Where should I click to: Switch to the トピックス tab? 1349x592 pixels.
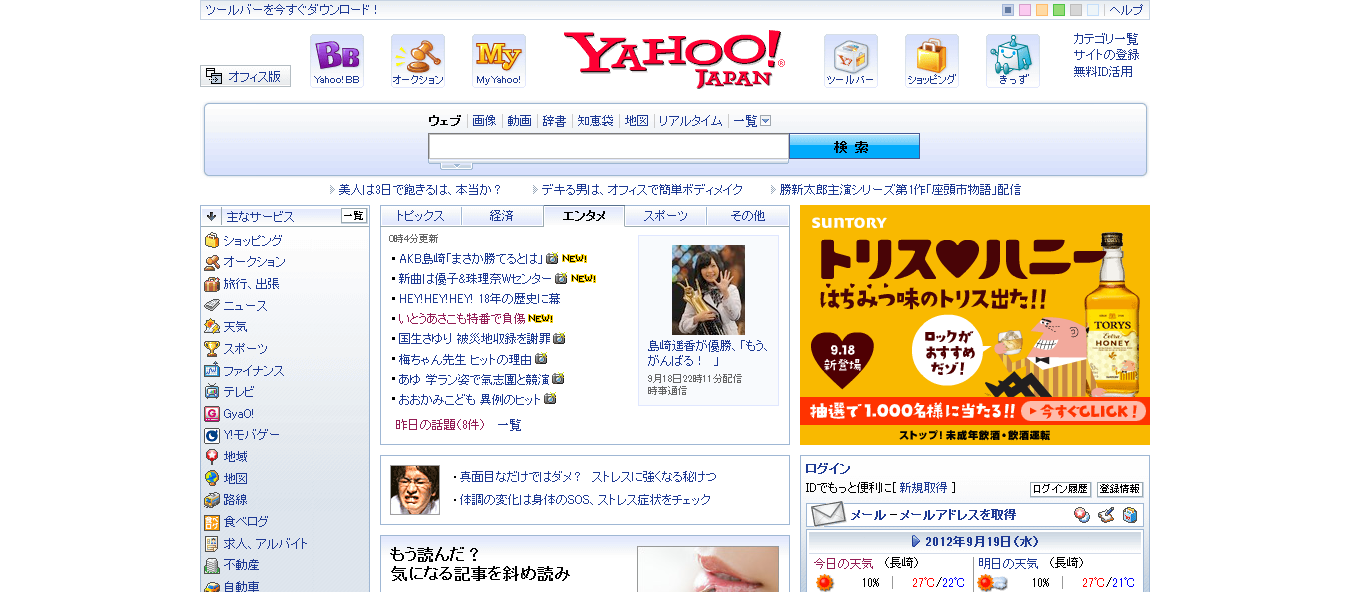[x=420, y=216]
